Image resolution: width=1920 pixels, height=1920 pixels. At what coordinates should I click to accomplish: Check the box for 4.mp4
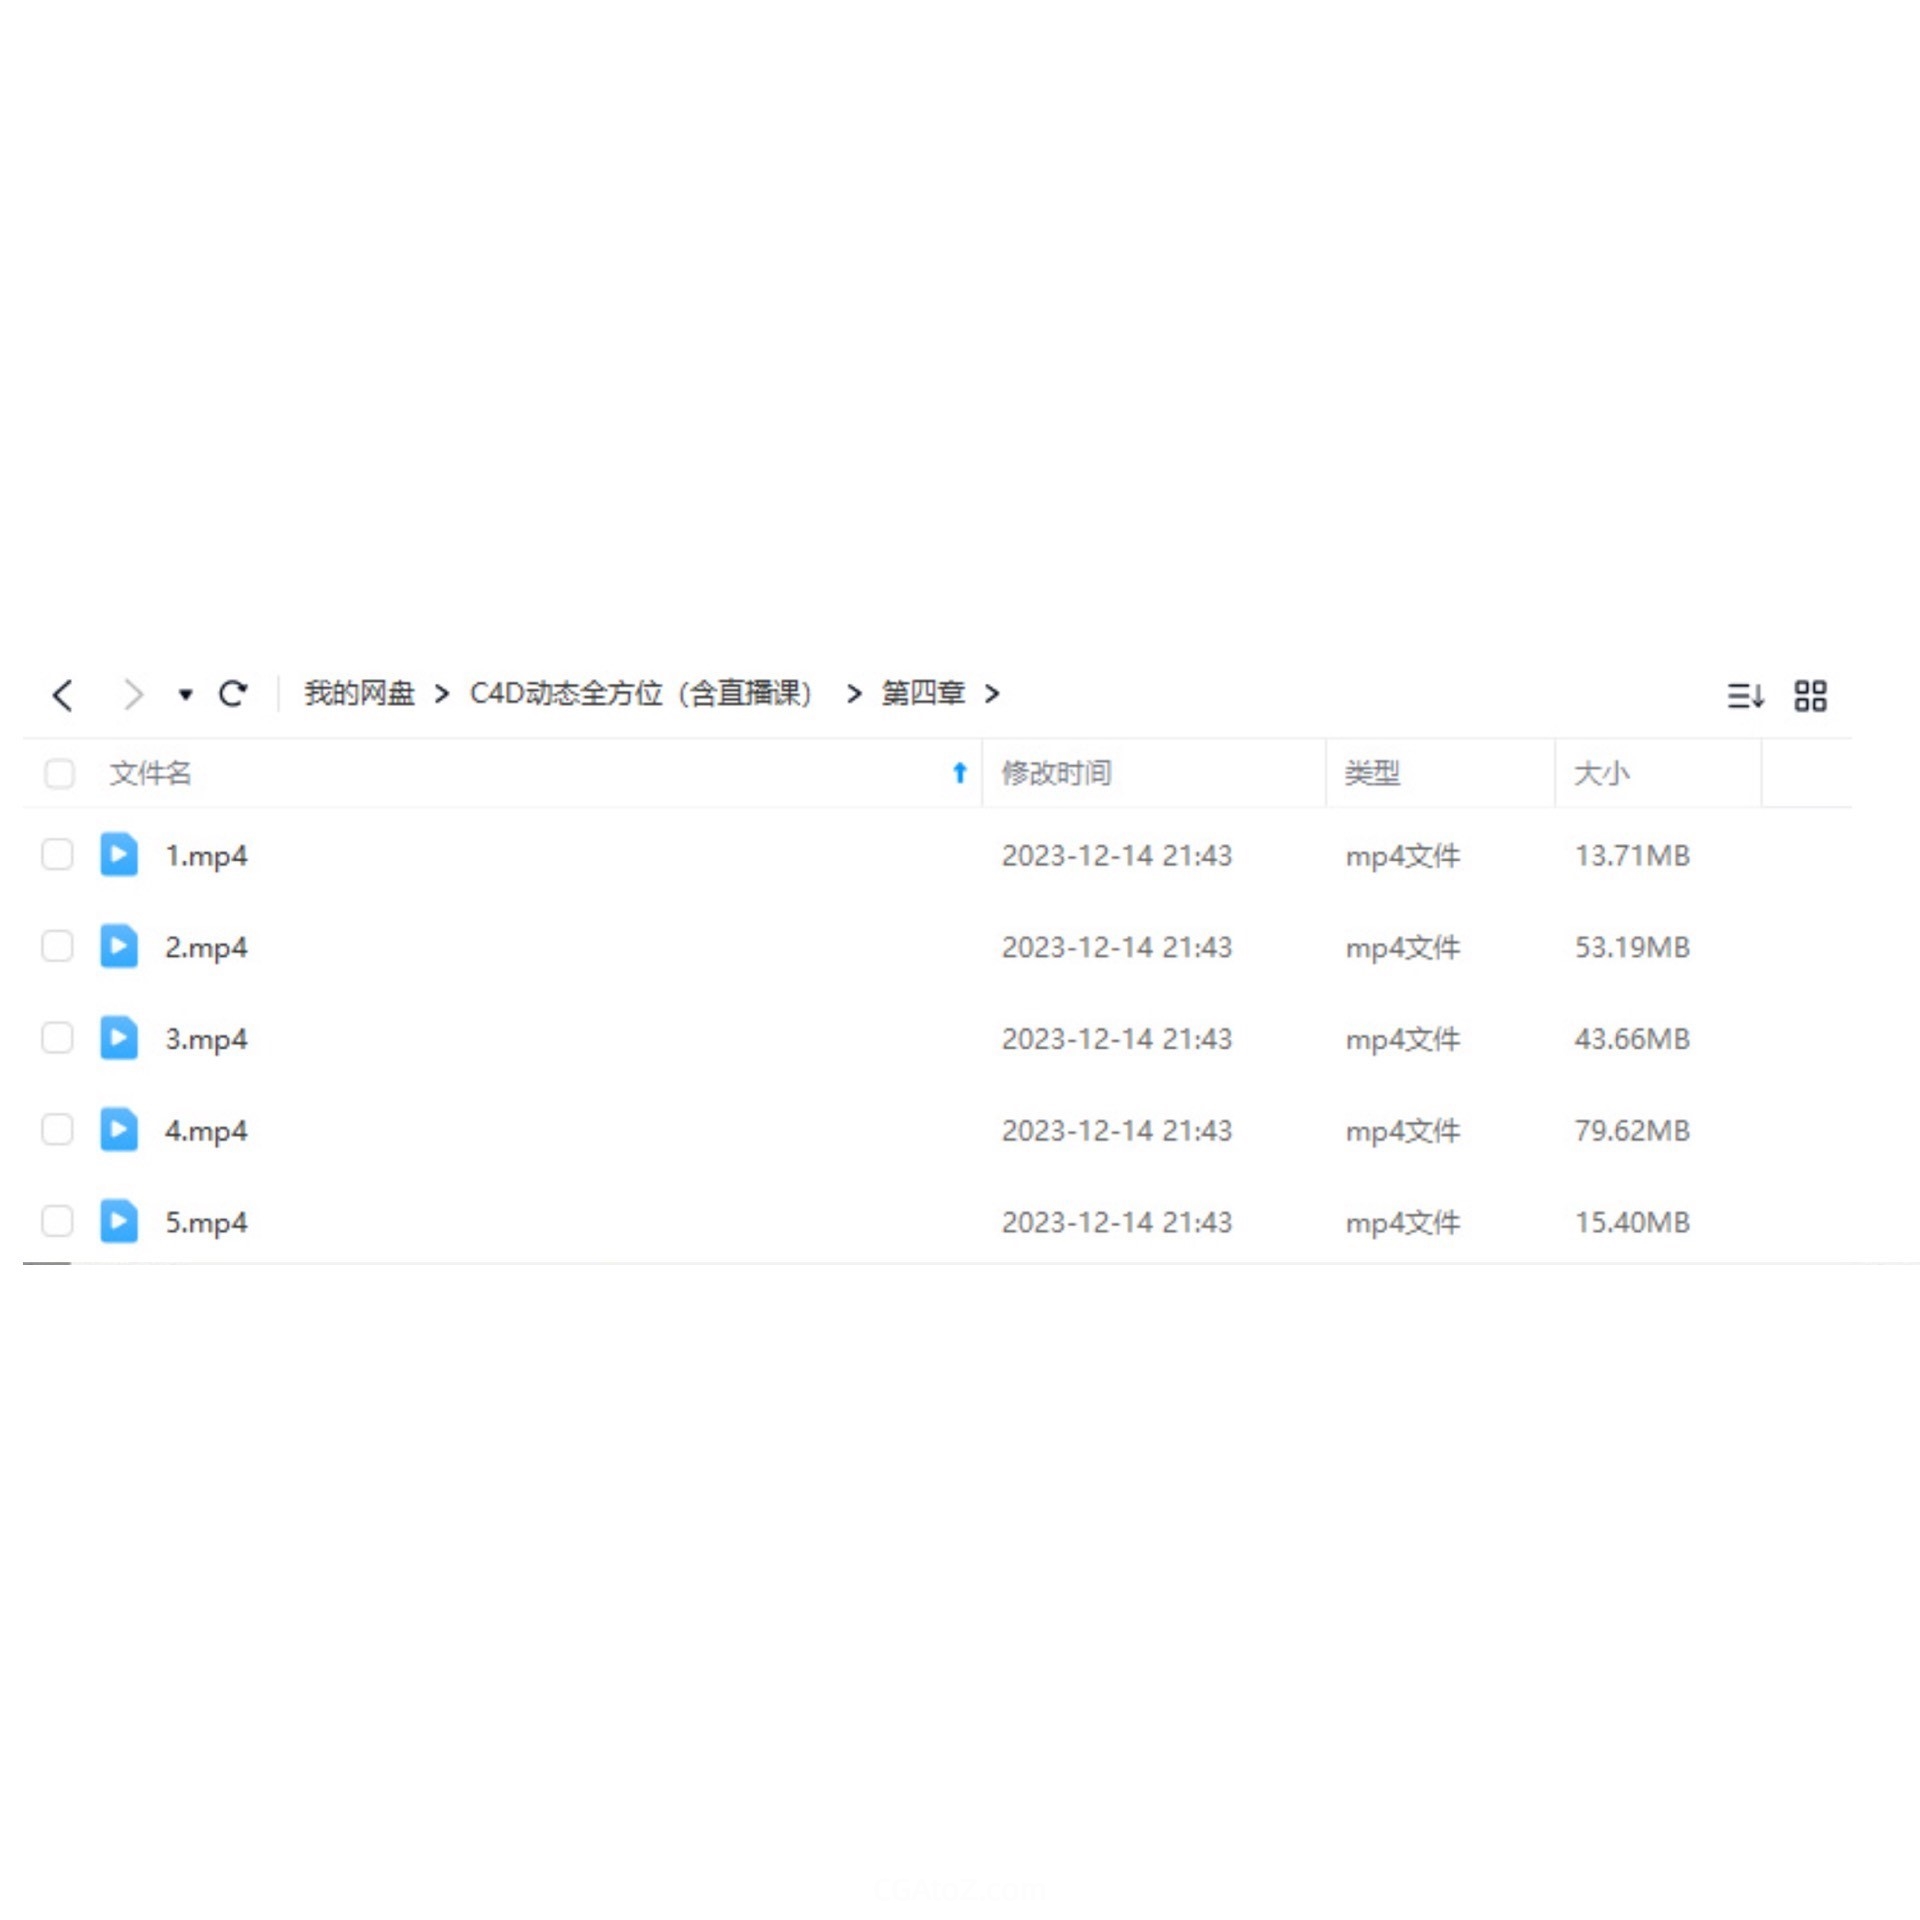pos(57,1129)
